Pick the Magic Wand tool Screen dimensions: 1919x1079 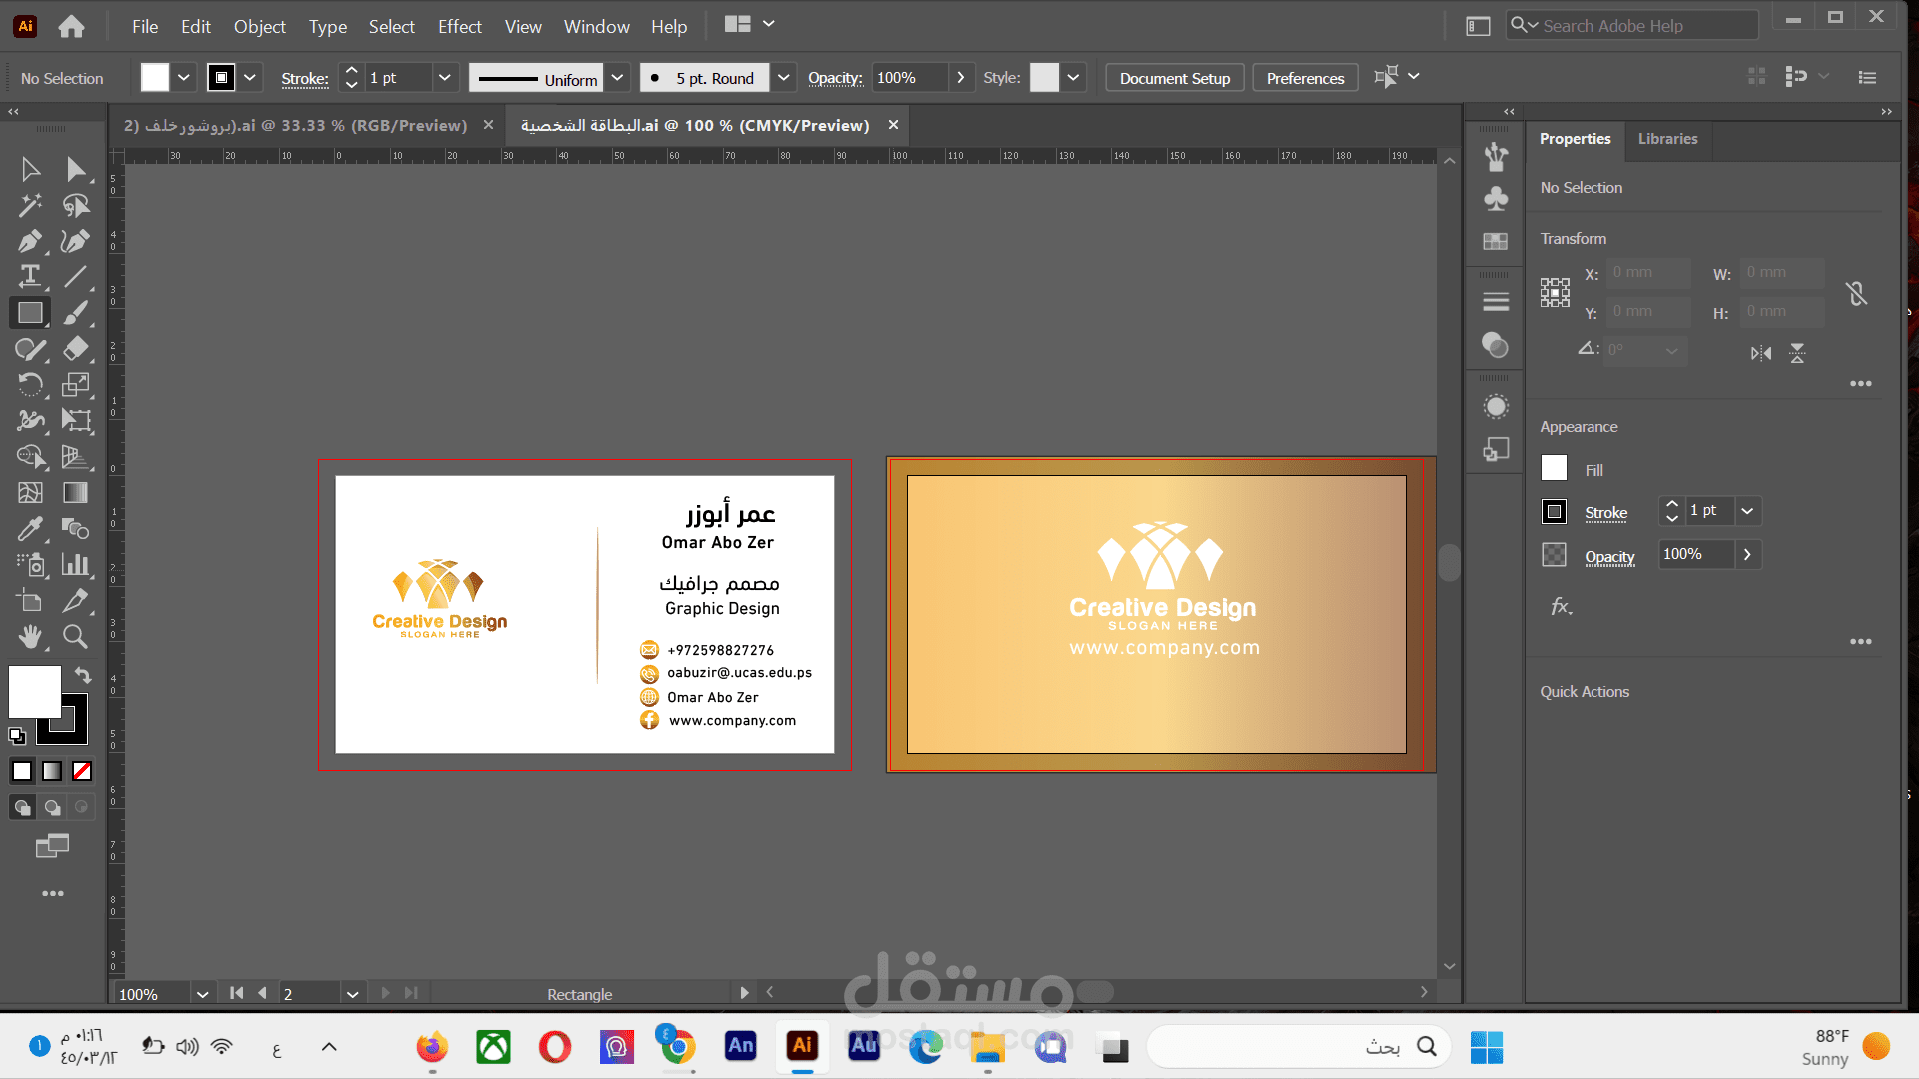30,205
